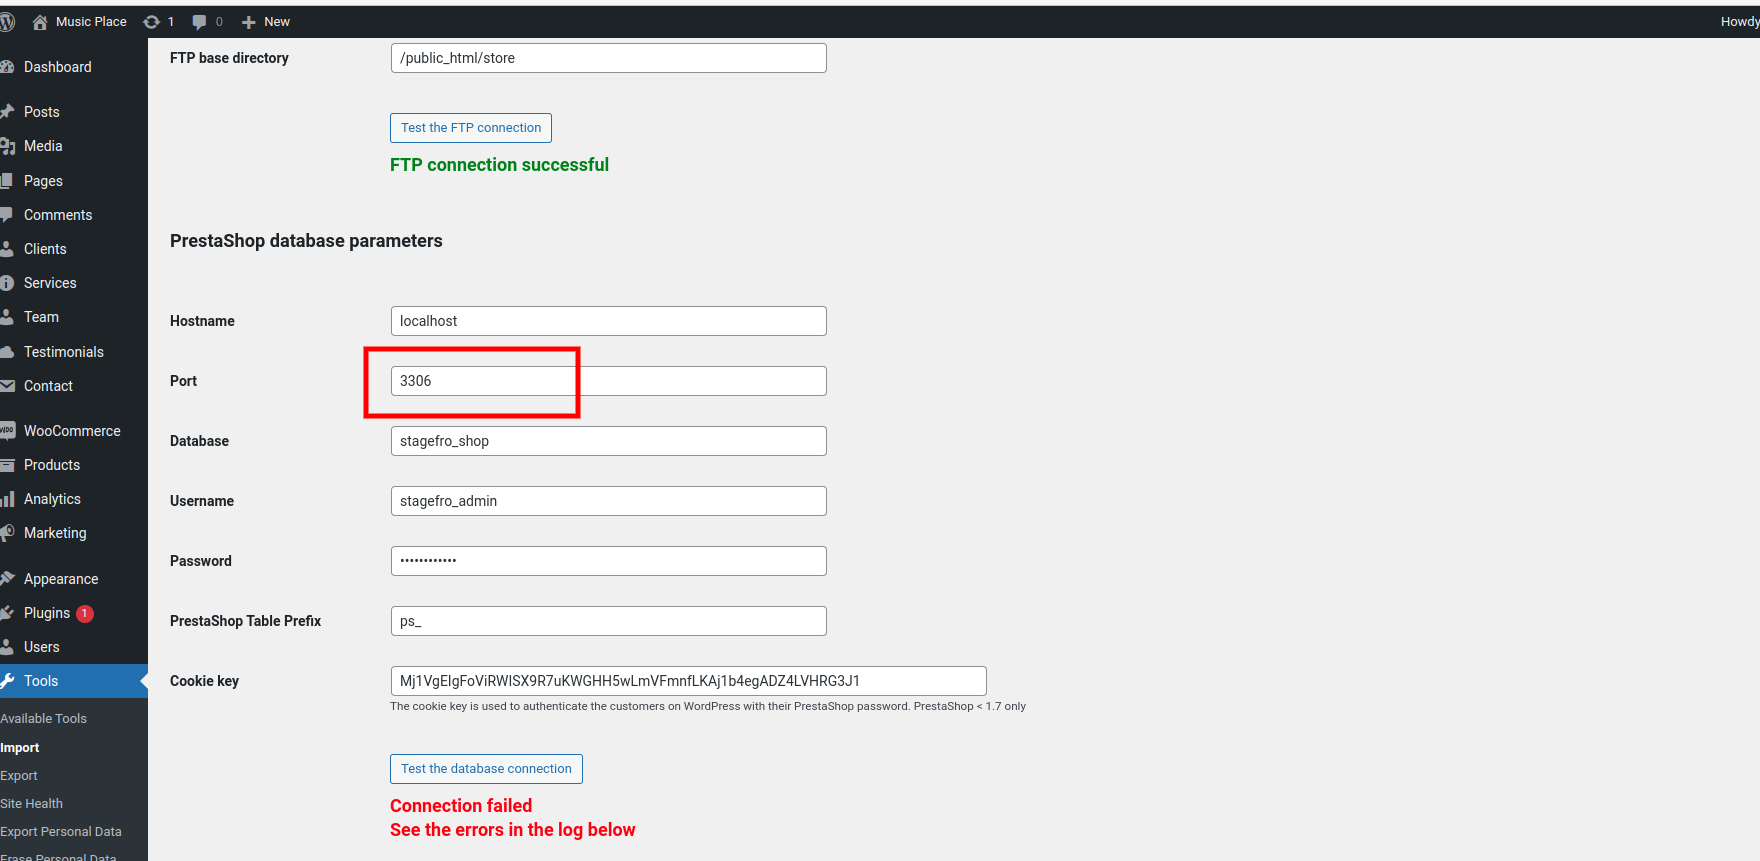Click Test the database connection button

[486, 769]
